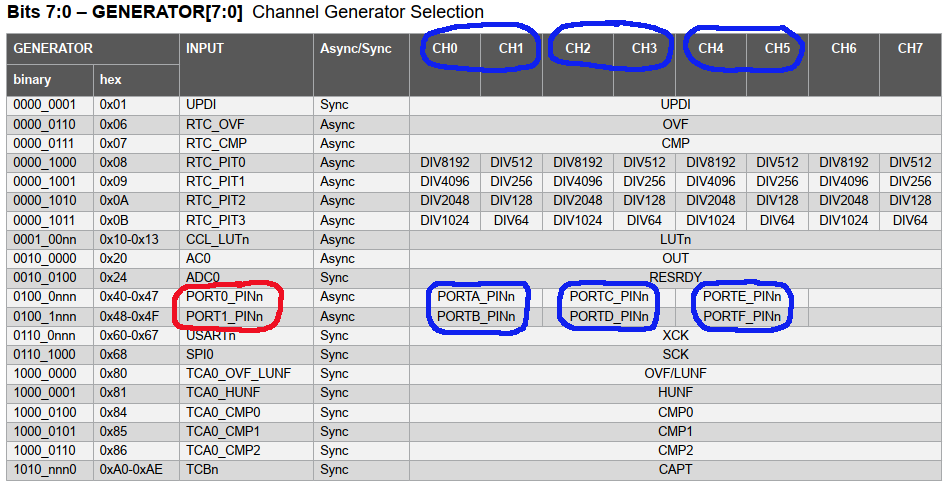Click the CAPT cell in TCBn row
The width and height of the screenshot is (948, 487).
[675, 469]
